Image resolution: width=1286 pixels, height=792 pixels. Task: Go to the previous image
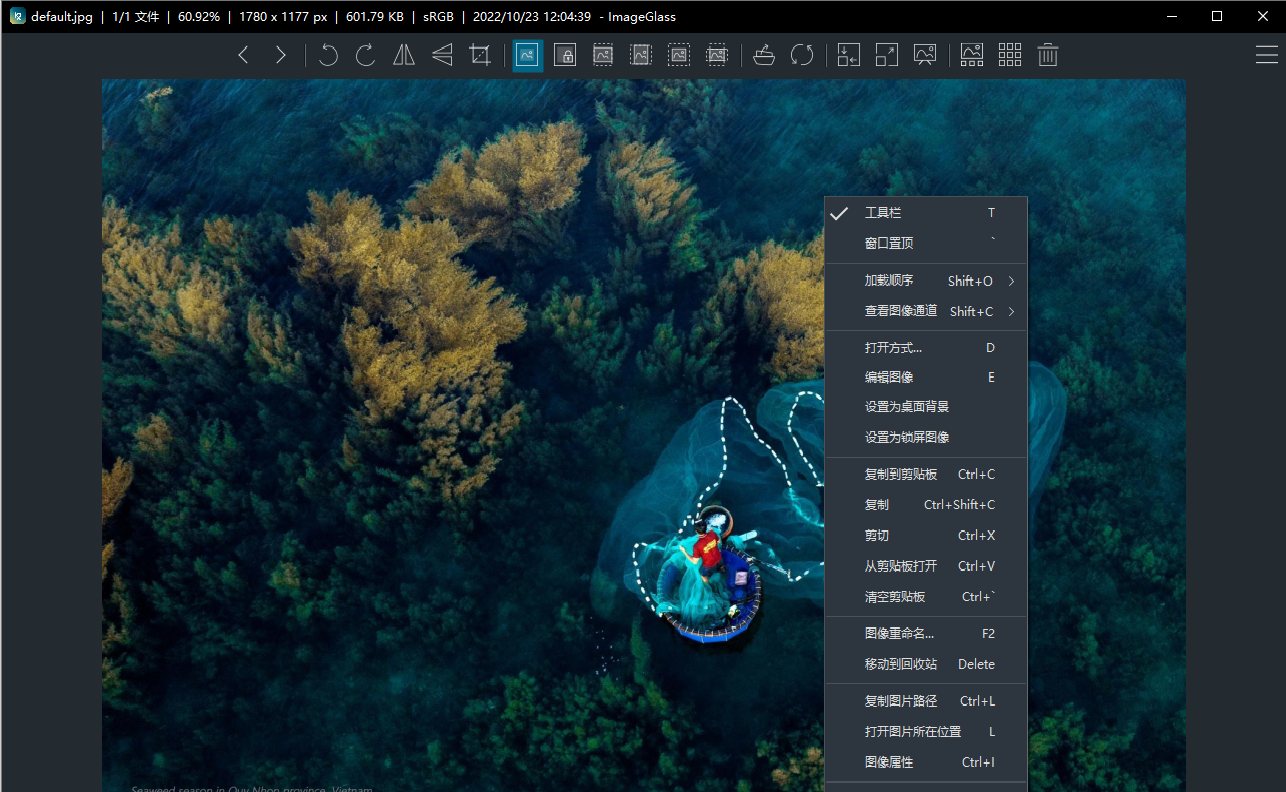(x=243, y=55)
